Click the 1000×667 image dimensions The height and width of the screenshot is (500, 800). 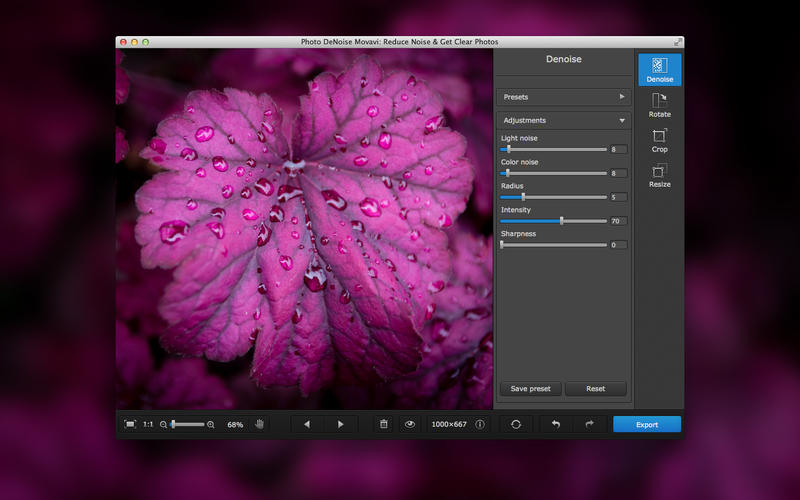[449, 424]
